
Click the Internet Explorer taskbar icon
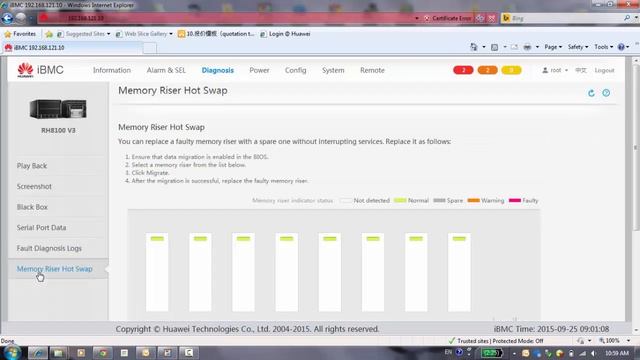pos(38,353)
